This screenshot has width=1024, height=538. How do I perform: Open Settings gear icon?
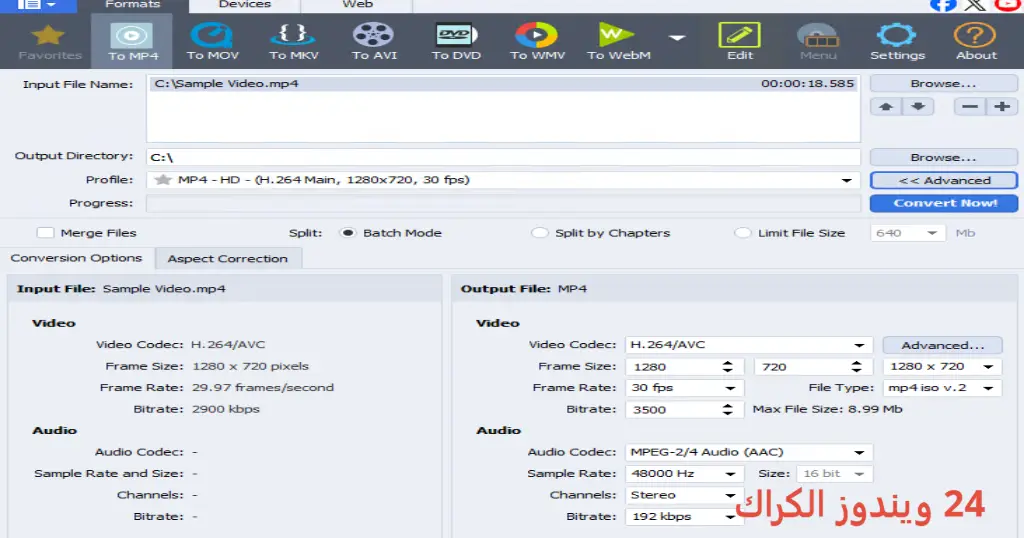[x=897, y=41]
